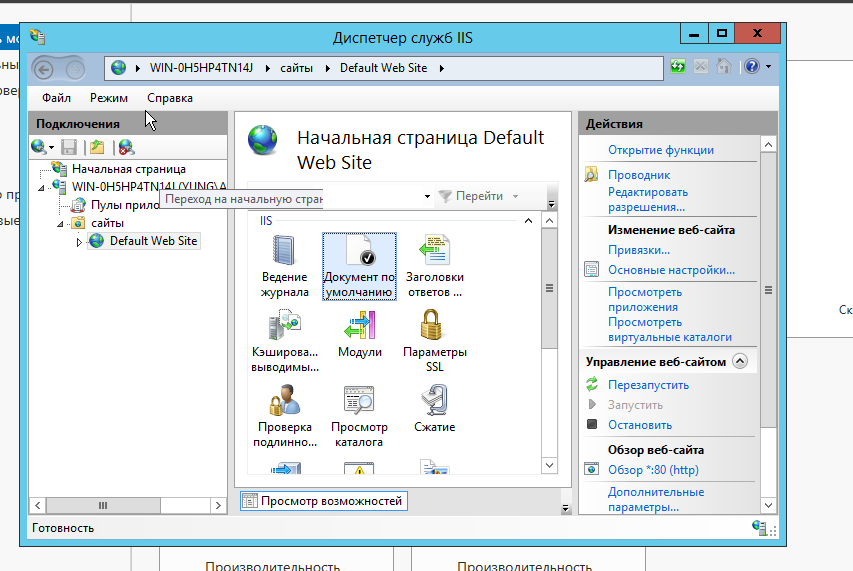The image size is (853, 571).
Task: Open the Сжатие feature
Action: point(434,409)
